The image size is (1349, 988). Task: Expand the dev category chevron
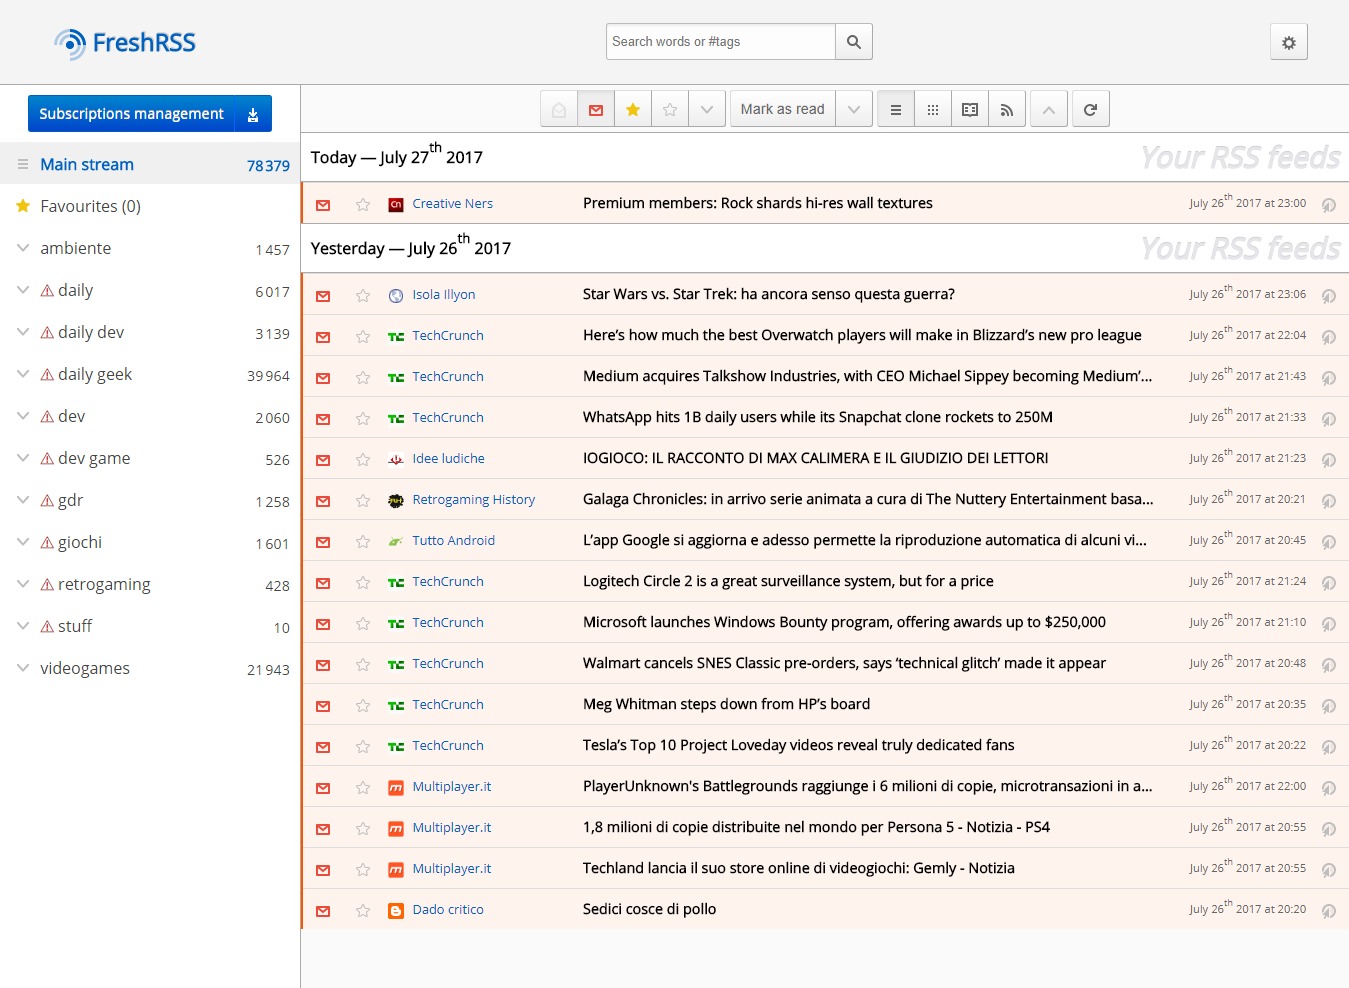pyautogui.click(x=23, y=416)
